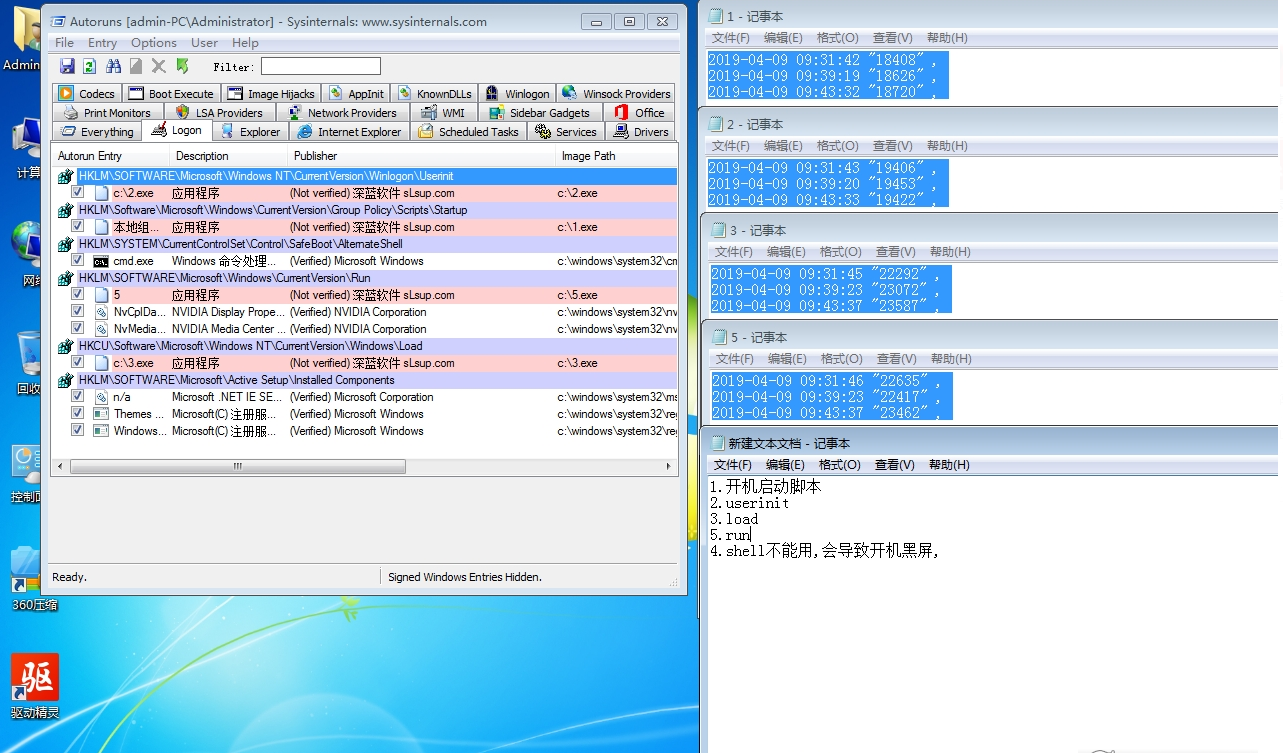Click inside the Filter input field
Viewport: 1283px width, 753px height.
[320, 66]
